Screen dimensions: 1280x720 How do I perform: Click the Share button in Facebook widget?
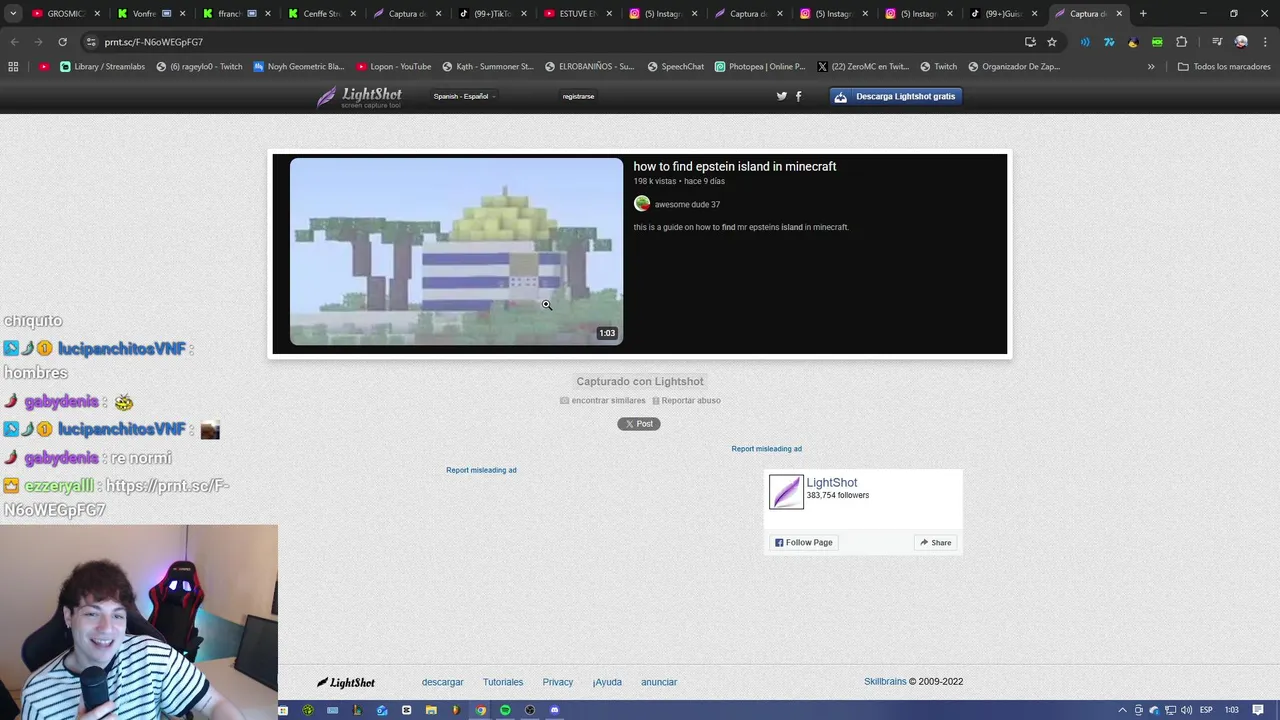click(936, 543)
